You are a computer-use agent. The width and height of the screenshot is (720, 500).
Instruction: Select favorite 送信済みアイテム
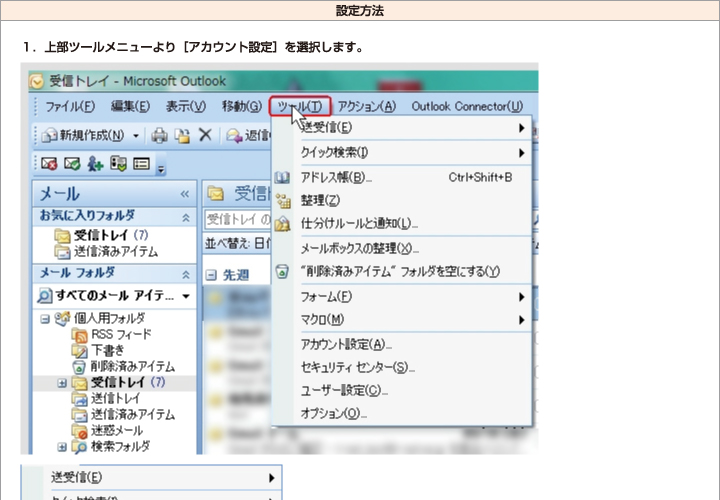point(106,252)
